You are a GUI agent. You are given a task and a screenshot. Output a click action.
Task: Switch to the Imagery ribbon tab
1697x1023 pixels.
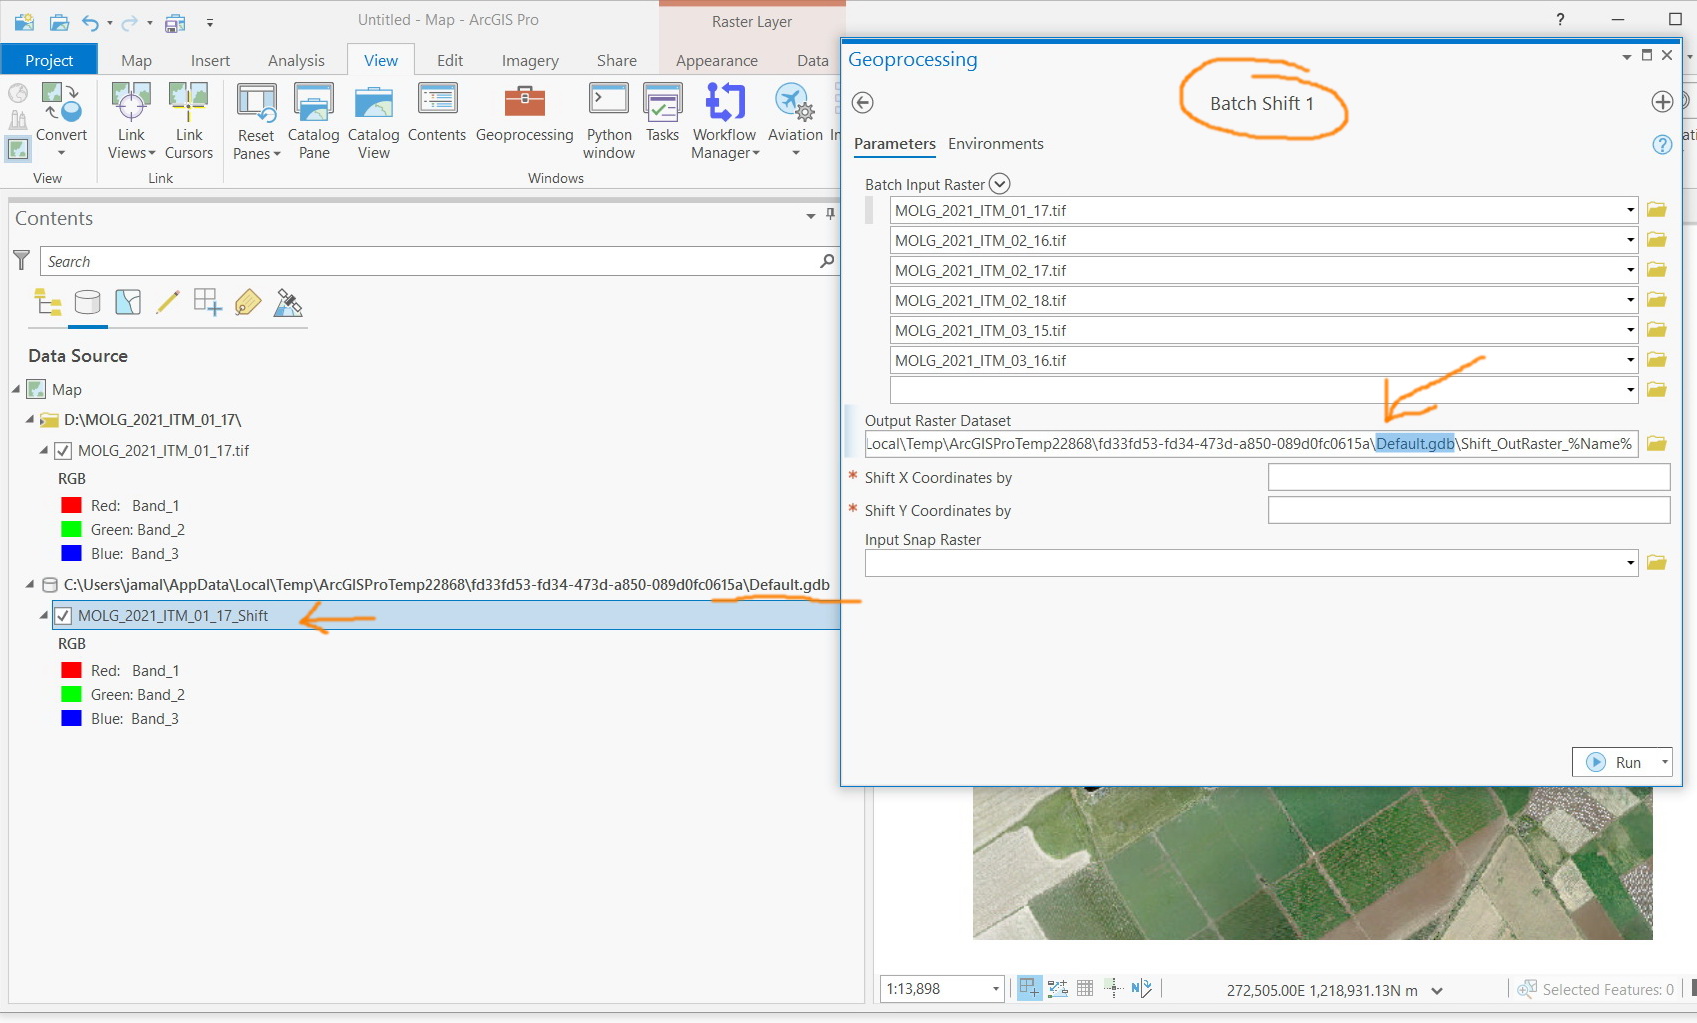pyautogui.click(x=529, y=60)
